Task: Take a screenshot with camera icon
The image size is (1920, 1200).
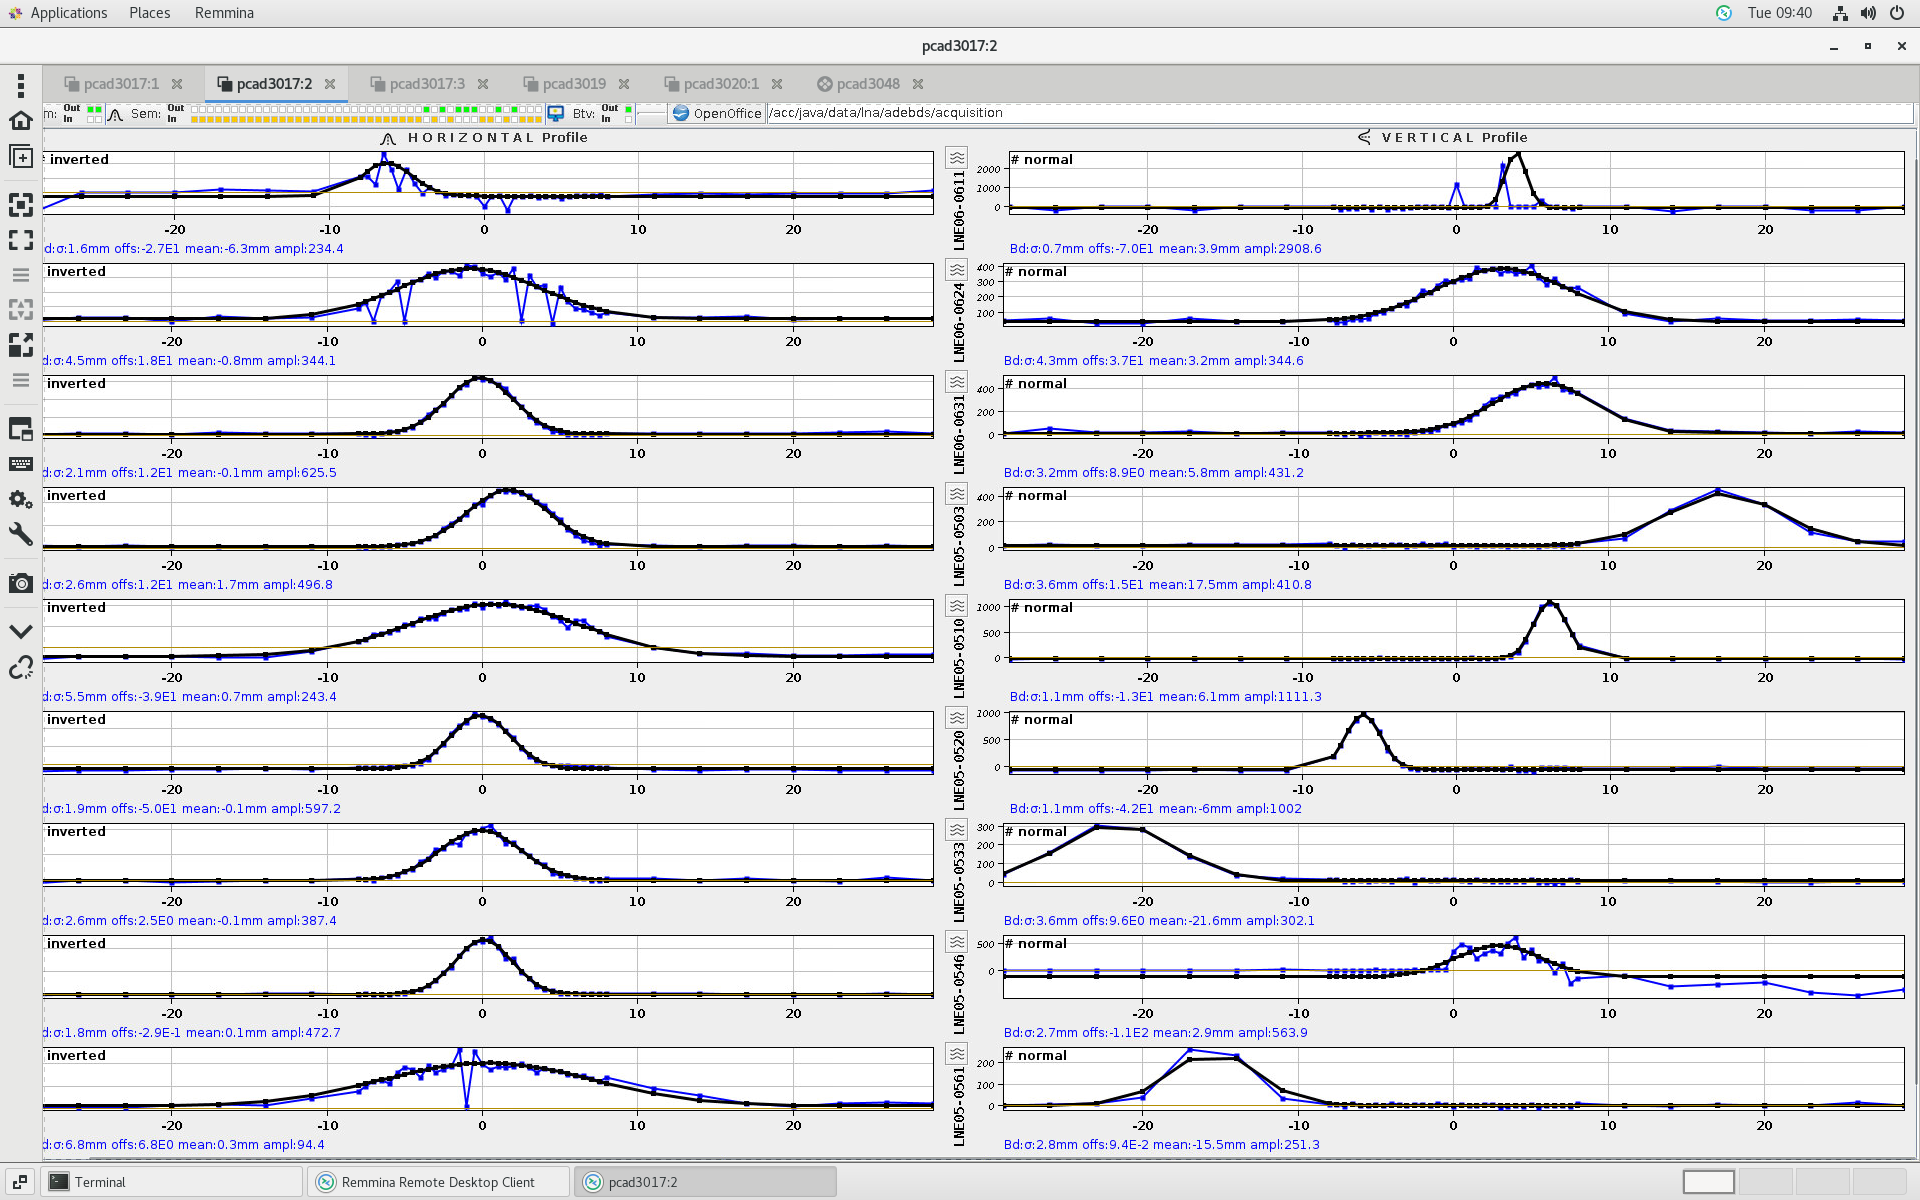Action: tap(20, 583)
